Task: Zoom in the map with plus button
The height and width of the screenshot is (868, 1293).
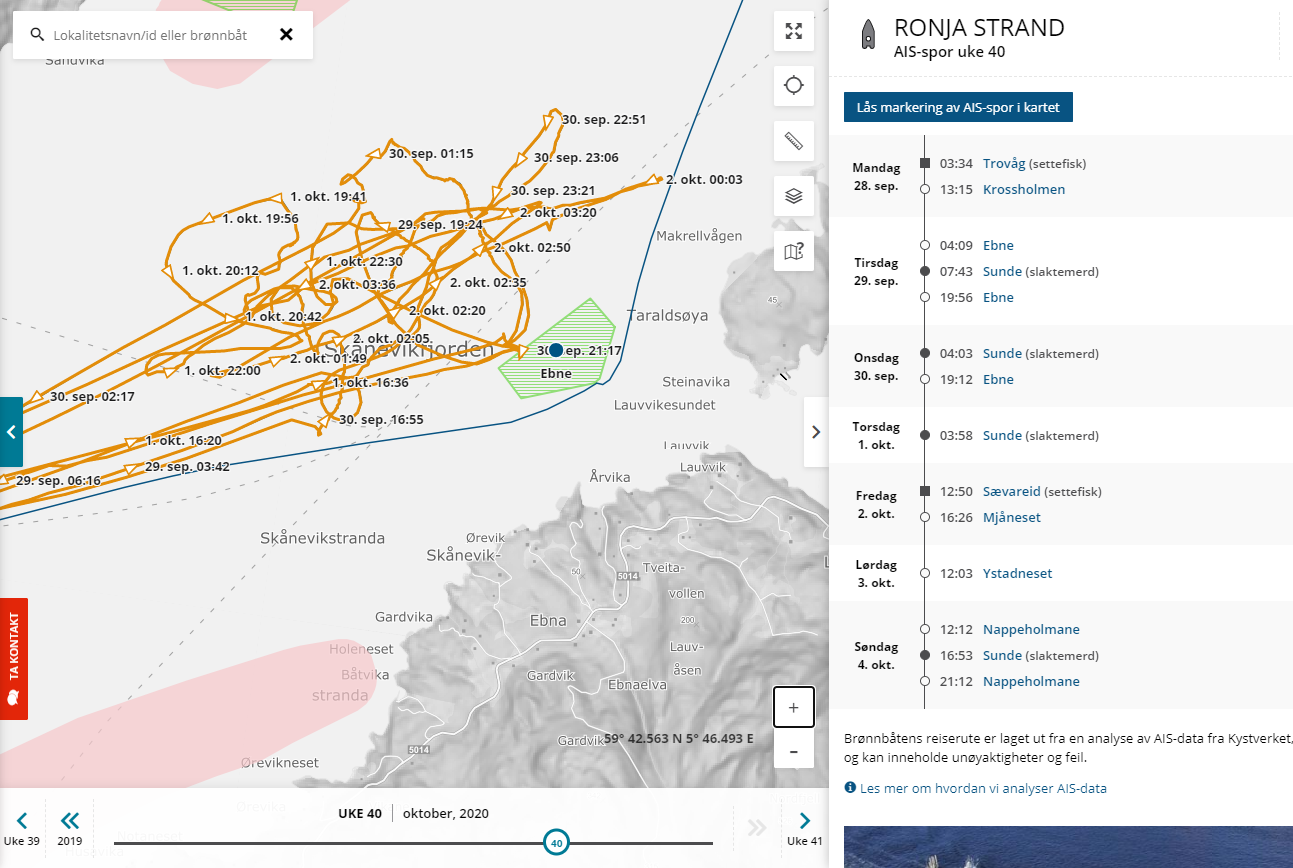Action: point(794,707)
